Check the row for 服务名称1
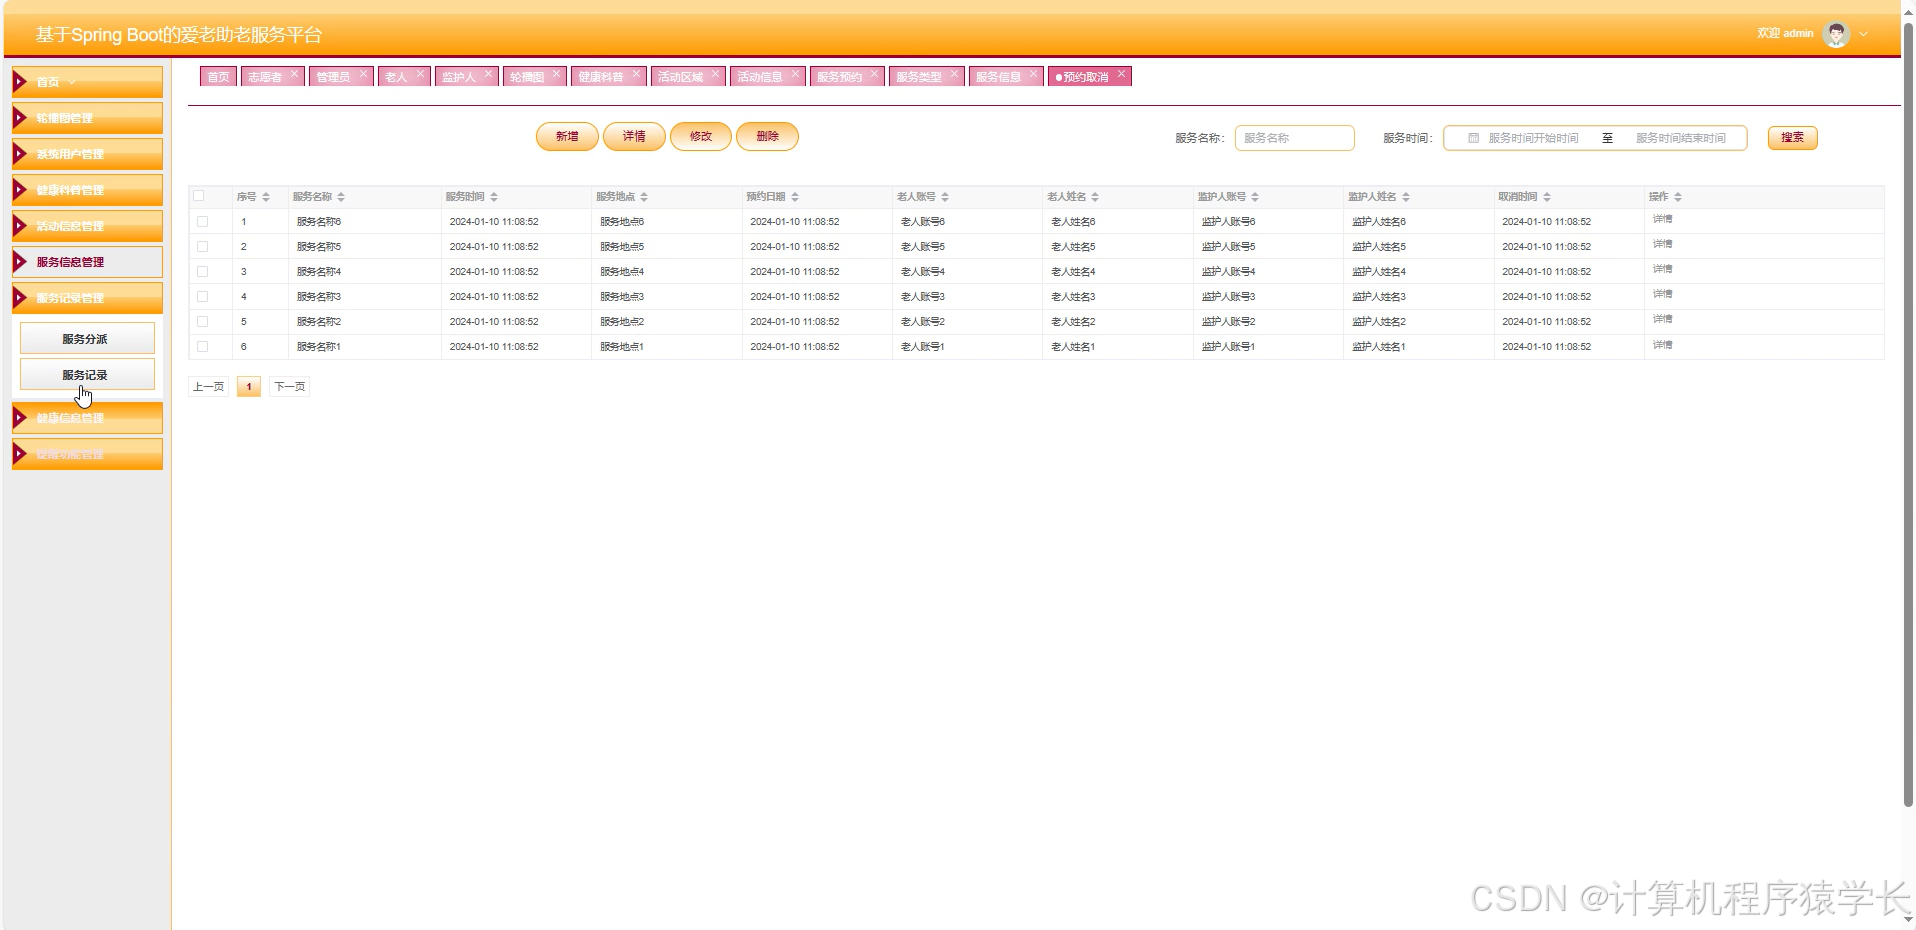Screen dimensions: 1916x930 click(203, 346)
